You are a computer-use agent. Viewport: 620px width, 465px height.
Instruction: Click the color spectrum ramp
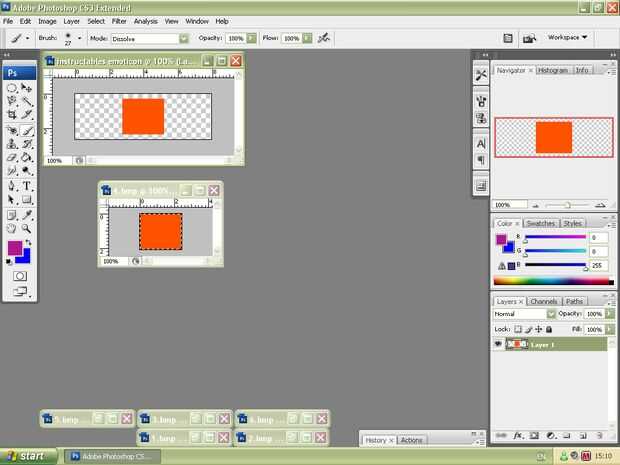[554, 281]
